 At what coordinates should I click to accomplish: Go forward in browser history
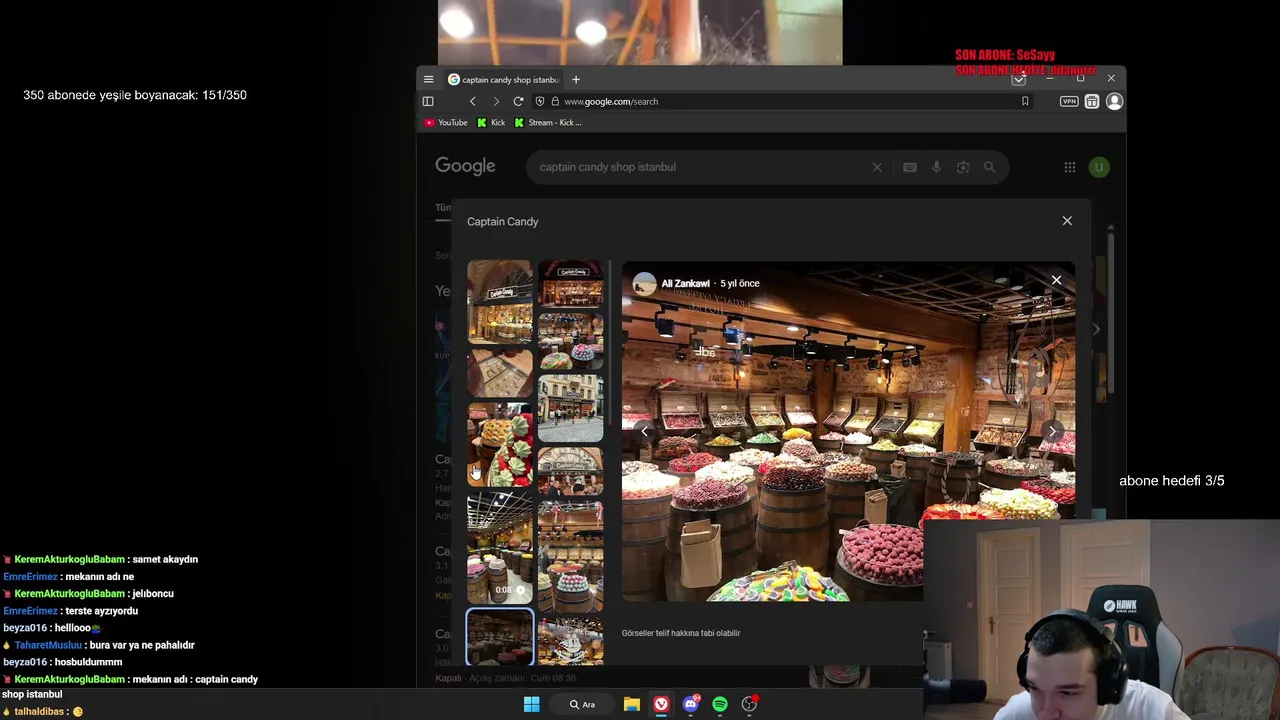coord(496,101)
